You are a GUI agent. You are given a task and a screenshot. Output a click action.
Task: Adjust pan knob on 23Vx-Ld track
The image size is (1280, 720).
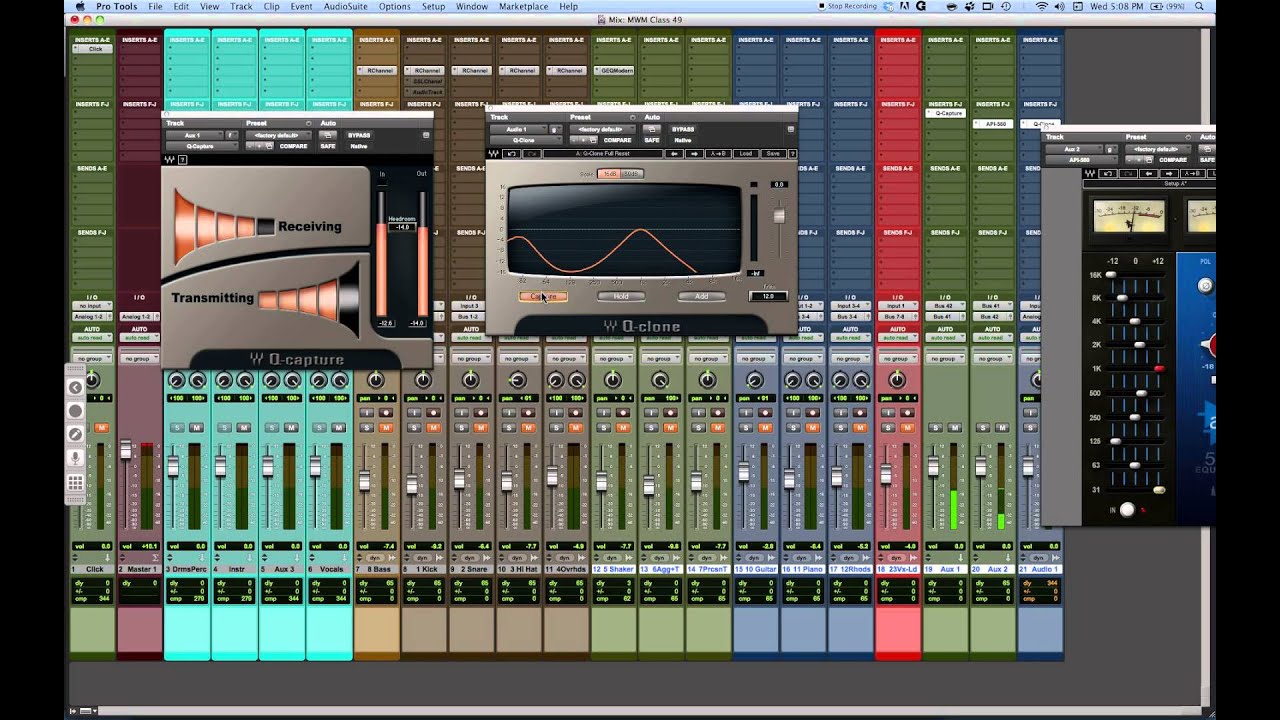898,380
